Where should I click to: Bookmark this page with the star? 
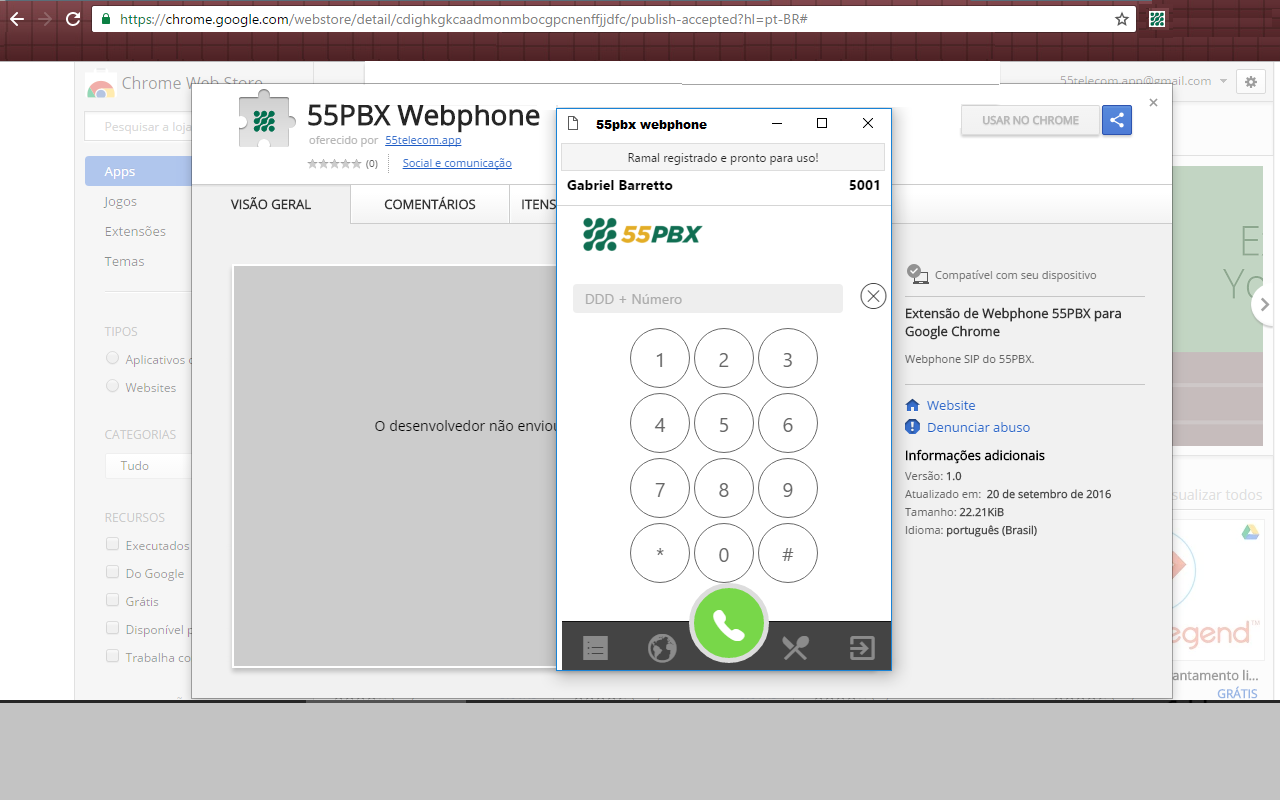click(1122, 19)
